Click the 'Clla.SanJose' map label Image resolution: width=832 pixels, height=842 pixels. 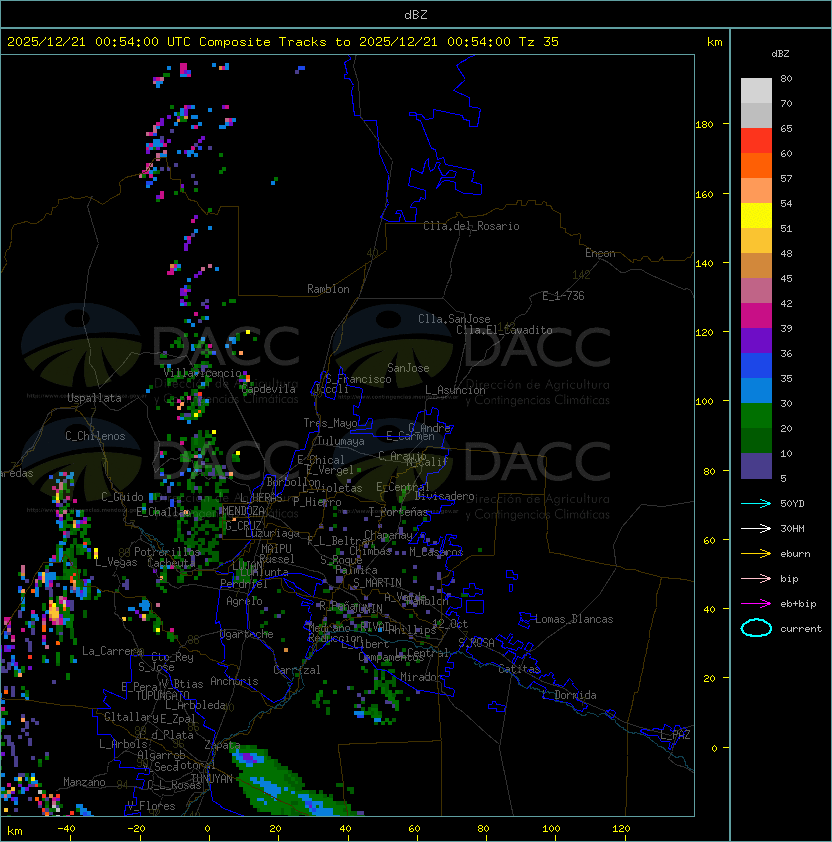454,319
